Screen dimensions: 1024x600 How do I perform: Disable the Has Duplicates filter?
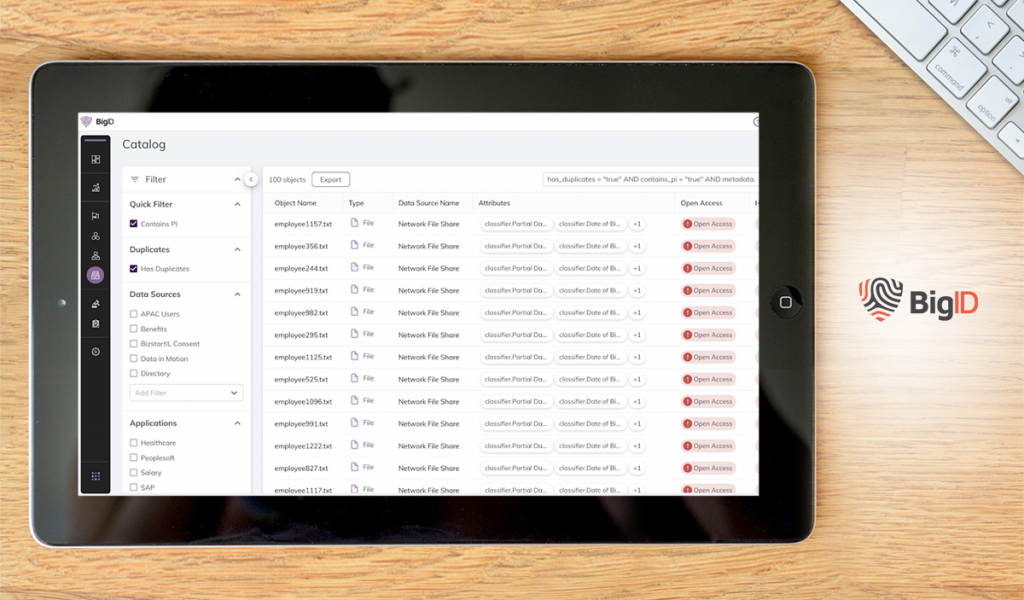click(134, 269)
